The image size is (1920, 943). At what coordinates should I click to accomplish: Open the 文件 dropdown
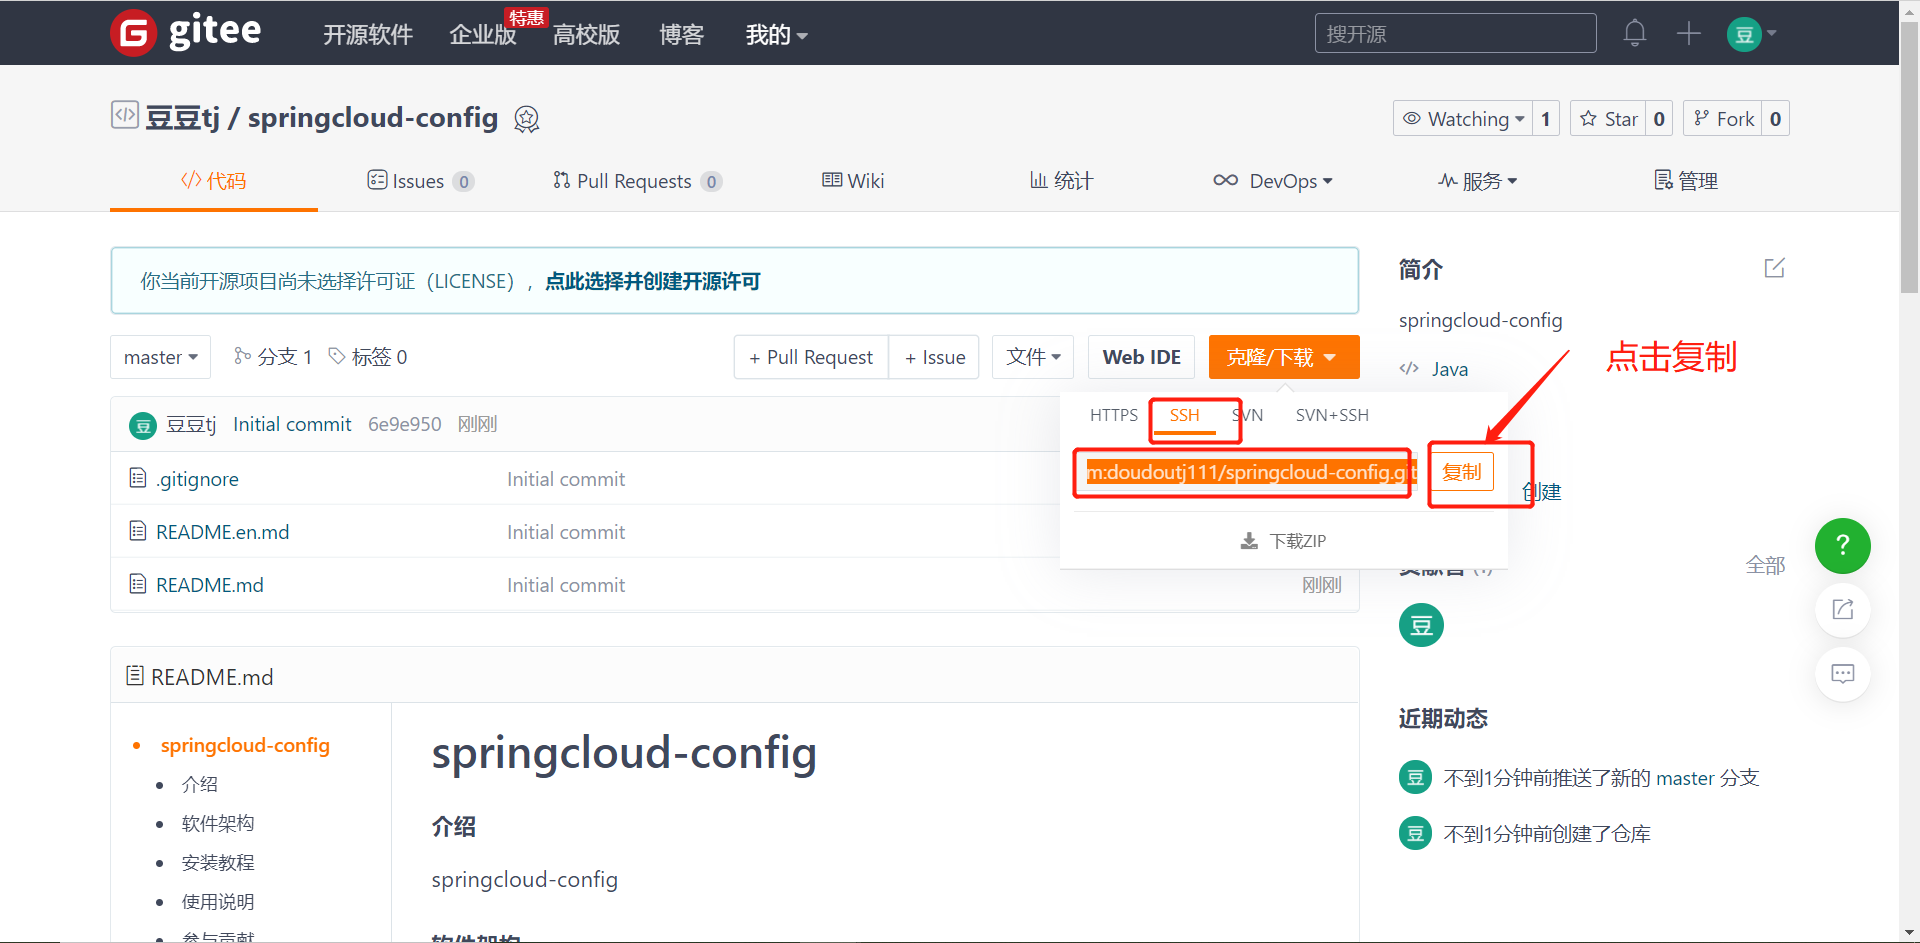(1033, 357)
